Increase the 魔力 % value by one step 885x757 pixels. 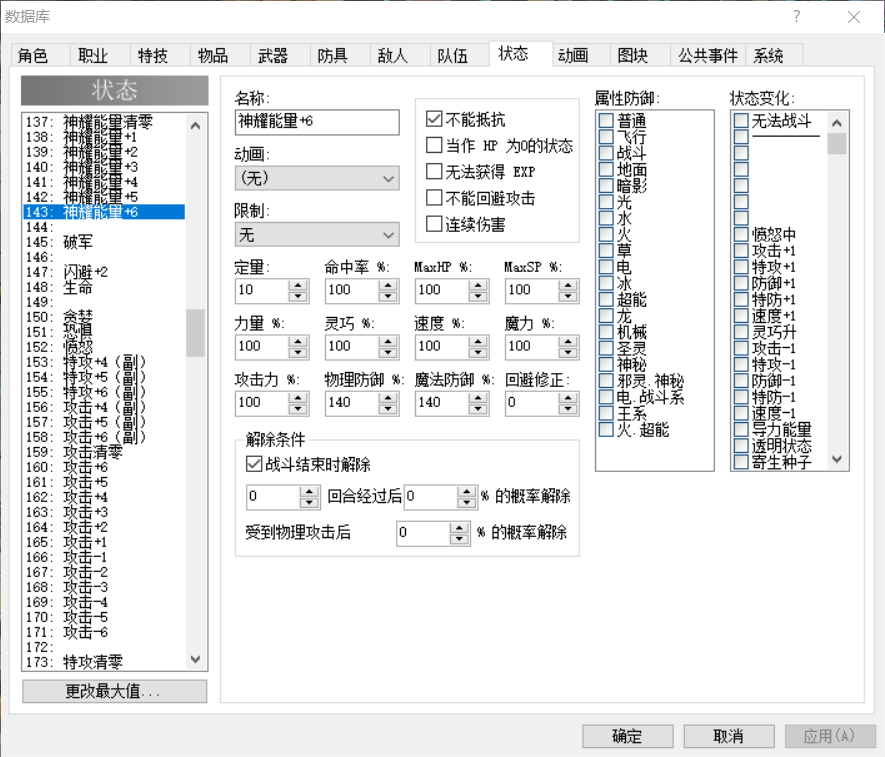point(568,342)
